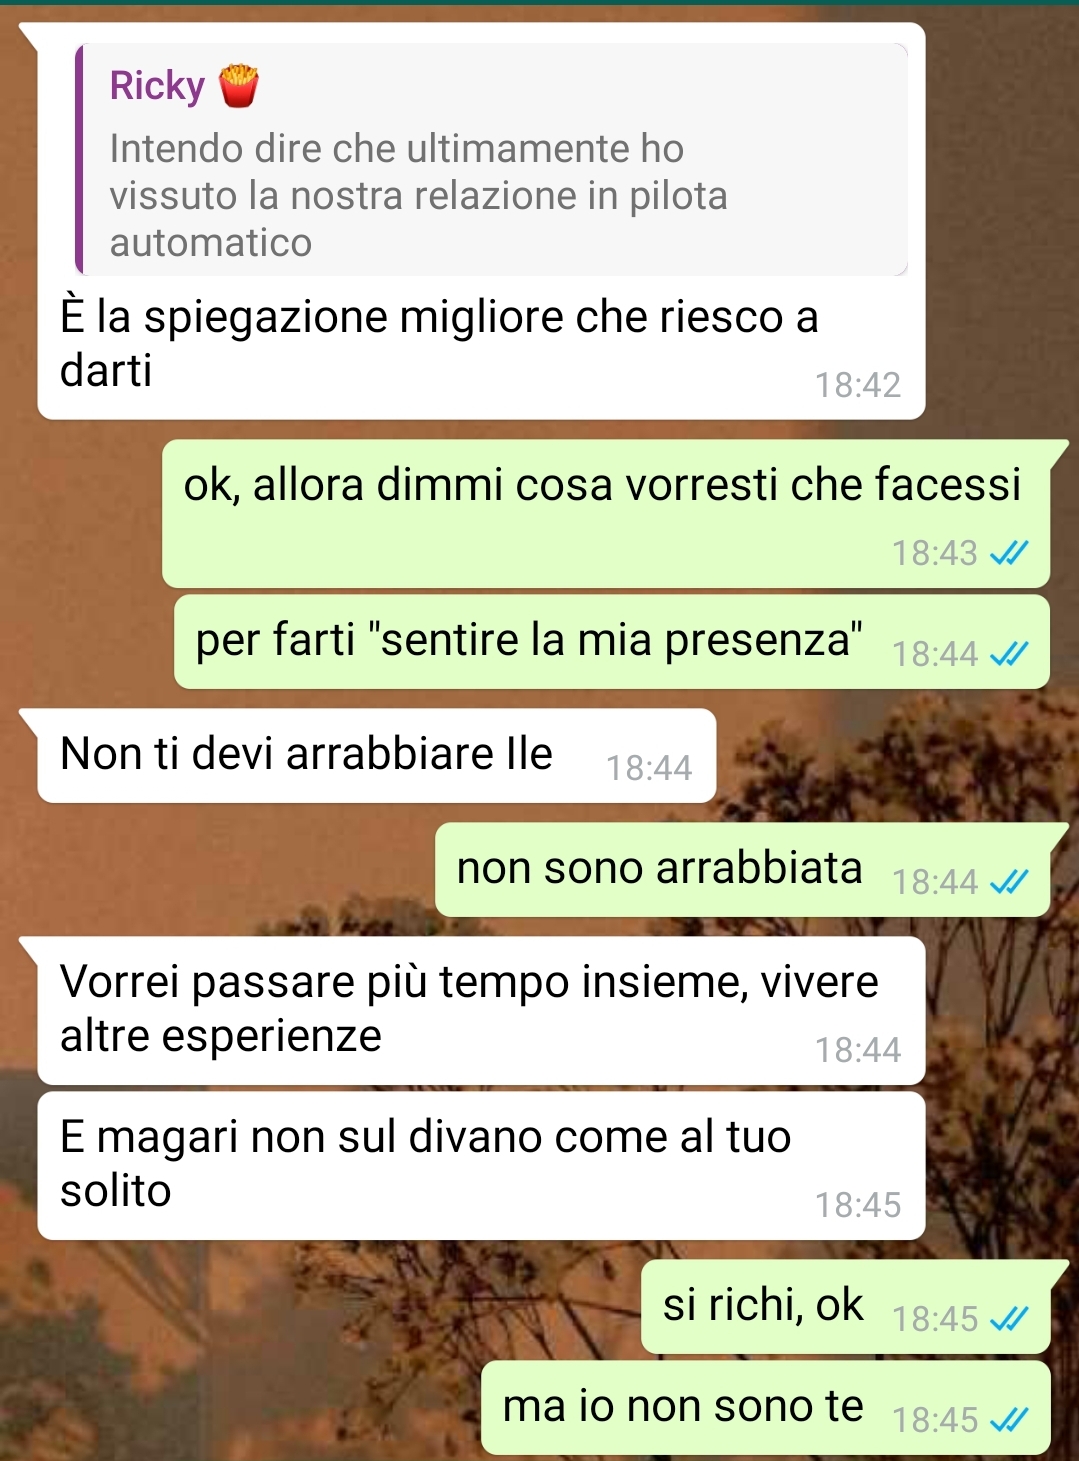The height and width of the screenshot is (1461, 1079).
Task: Select the message "Non ti devi arrabbiare Ile"
Action: [x=376, y=756]
